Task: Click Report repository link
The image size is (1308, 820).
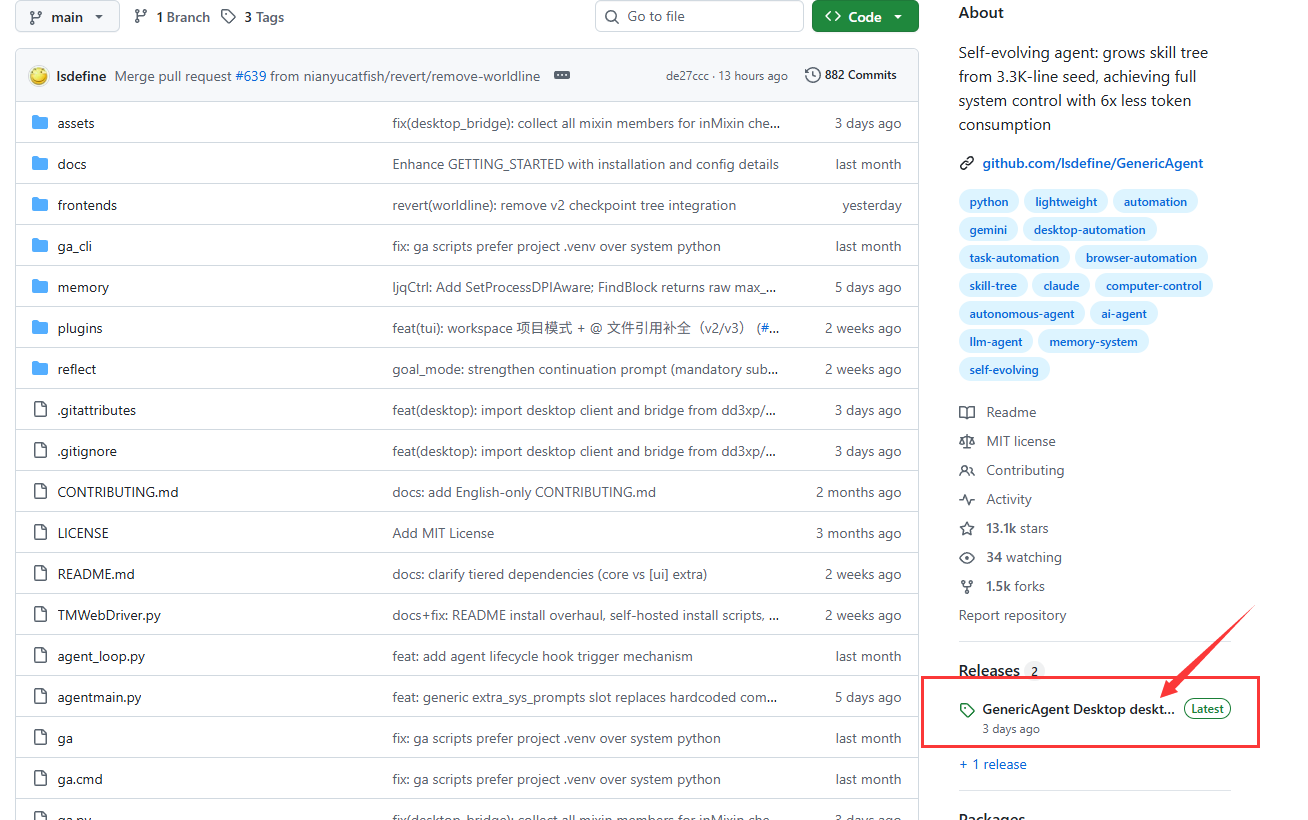Action: tap(1012, 615)
